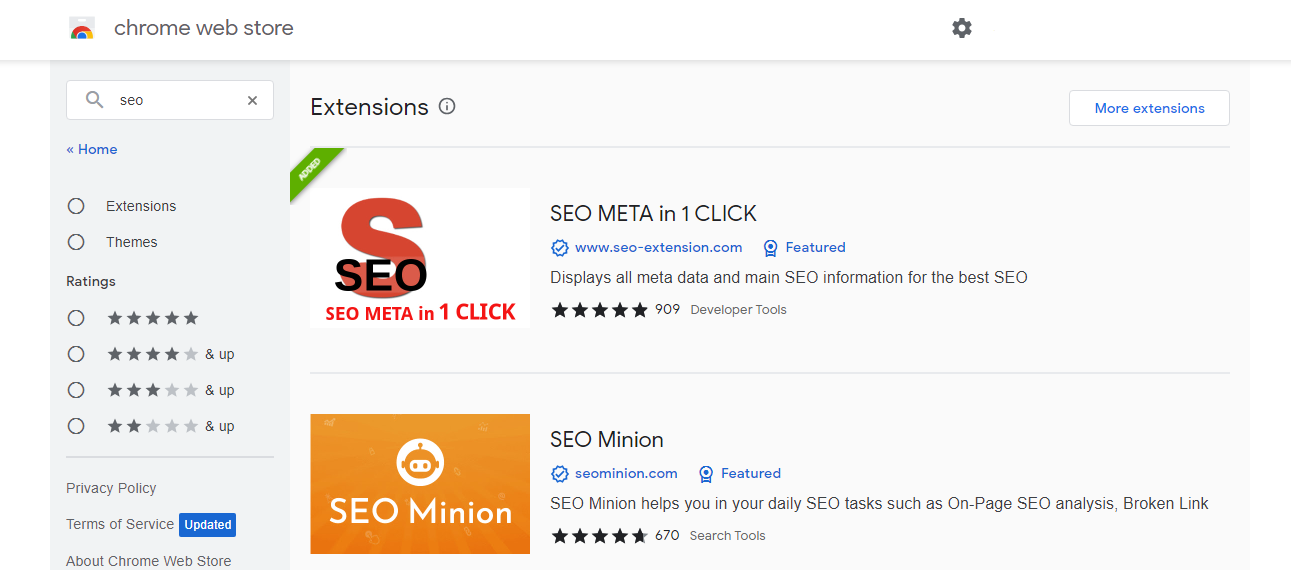The width and height of the screenshot is (1291, 570).
Task: Click verified badge beside seominion.com
Action: tap(560, 474)
